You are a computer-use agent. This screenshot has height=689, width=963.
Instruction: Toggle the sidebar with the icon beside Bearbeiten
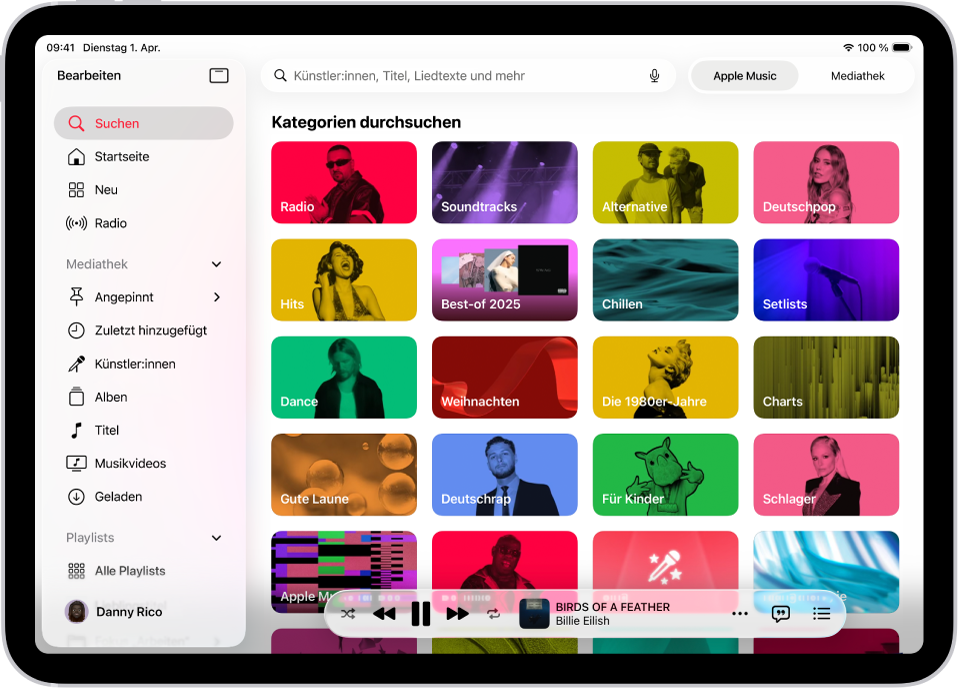(x=219, y=75)
